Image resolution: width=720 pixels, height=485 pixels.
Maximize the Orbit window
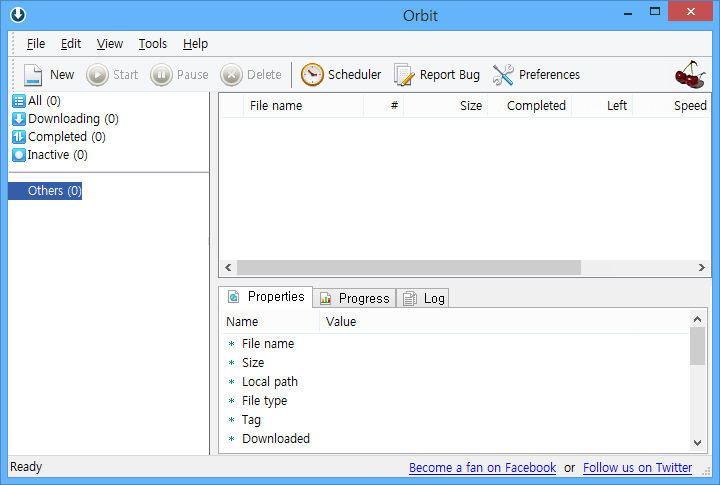(655, 12)
